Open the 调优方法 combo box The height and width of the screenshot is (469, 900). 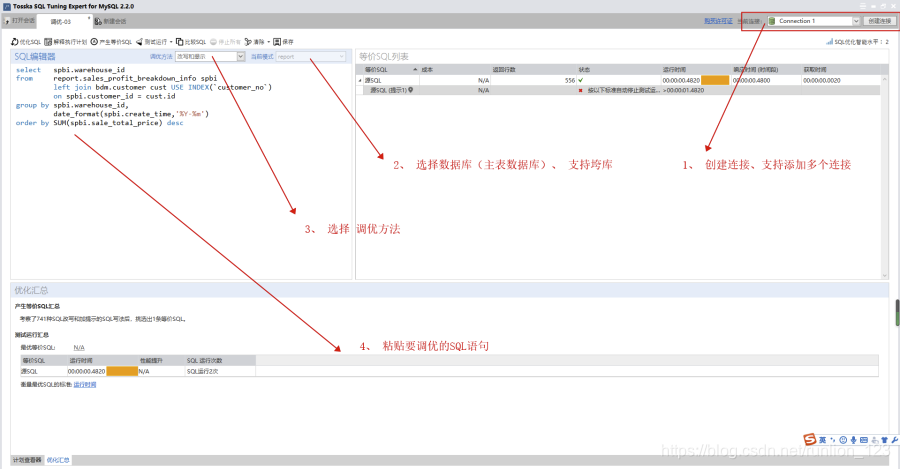click(211, 56)
